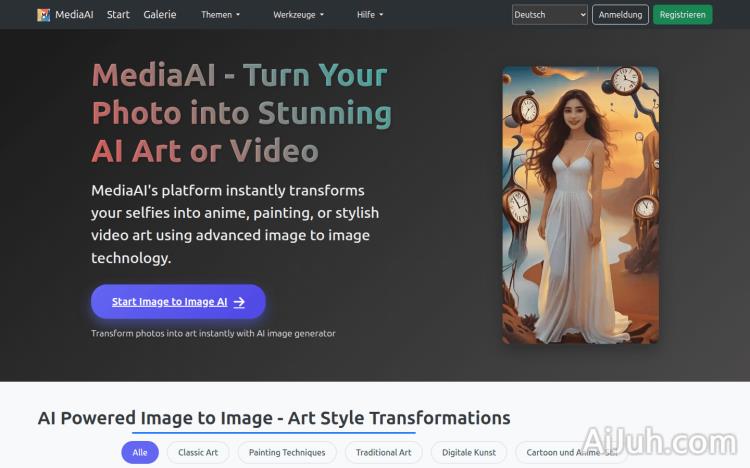
Task: Click the surreal woman artwork image
Action: pos(580,205)
